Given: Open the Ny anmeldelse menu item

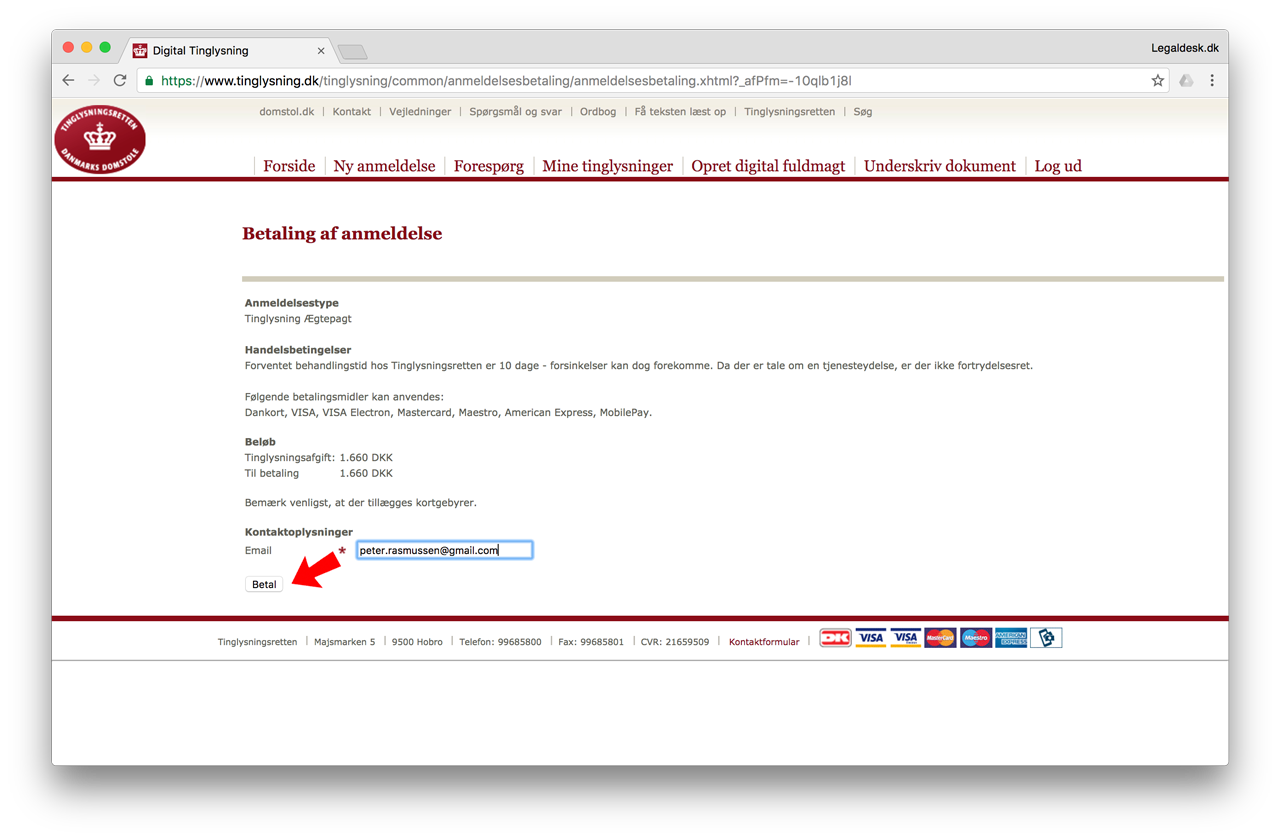Looking at the screenshot, I should [x=384, y=166].
